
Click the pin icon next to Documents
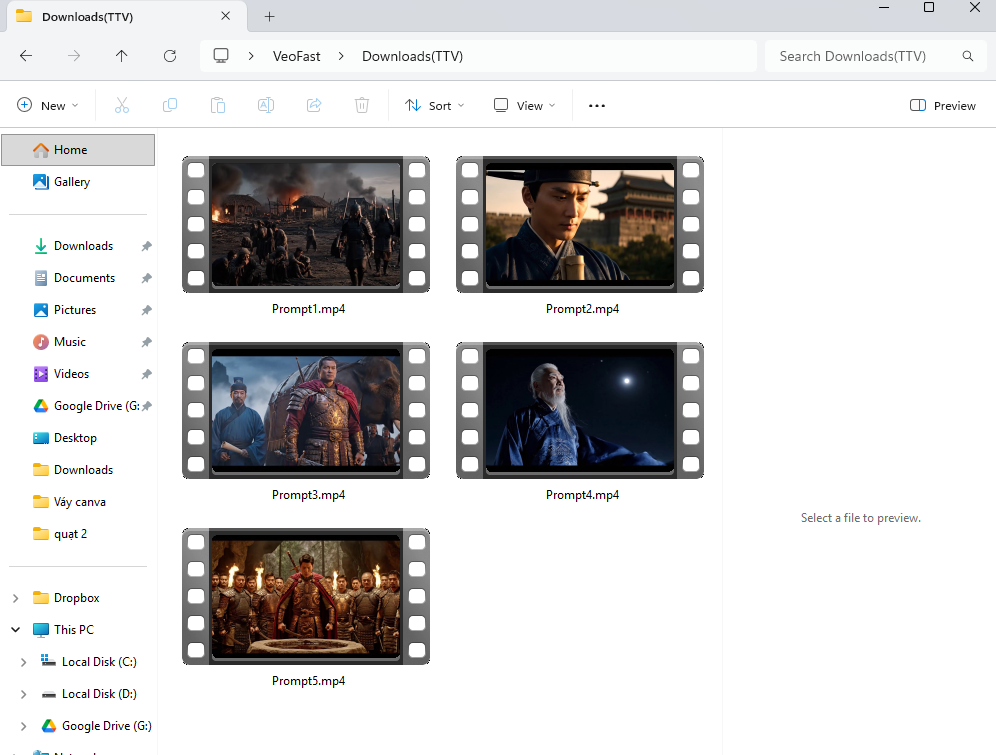(x=147, y=278)
